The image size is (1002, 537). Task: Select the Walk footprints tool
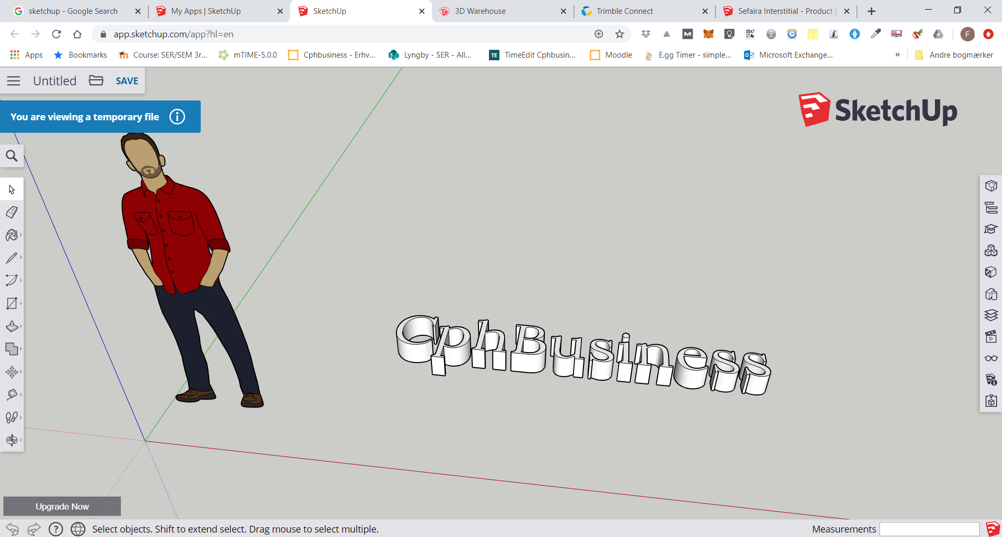[x=12, y=417]
